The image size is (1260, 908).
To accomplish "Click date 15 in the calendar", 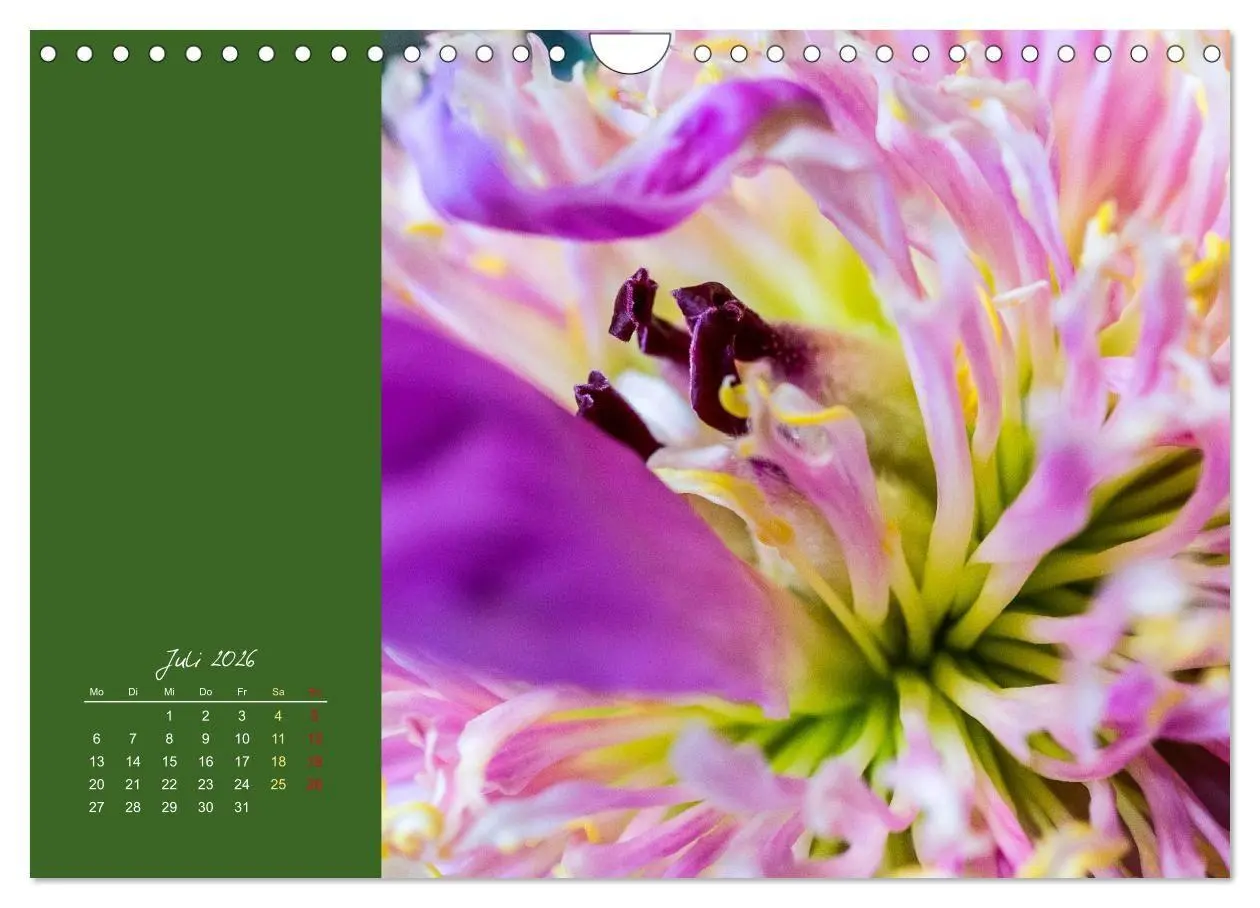I will (x=169, y=762).
